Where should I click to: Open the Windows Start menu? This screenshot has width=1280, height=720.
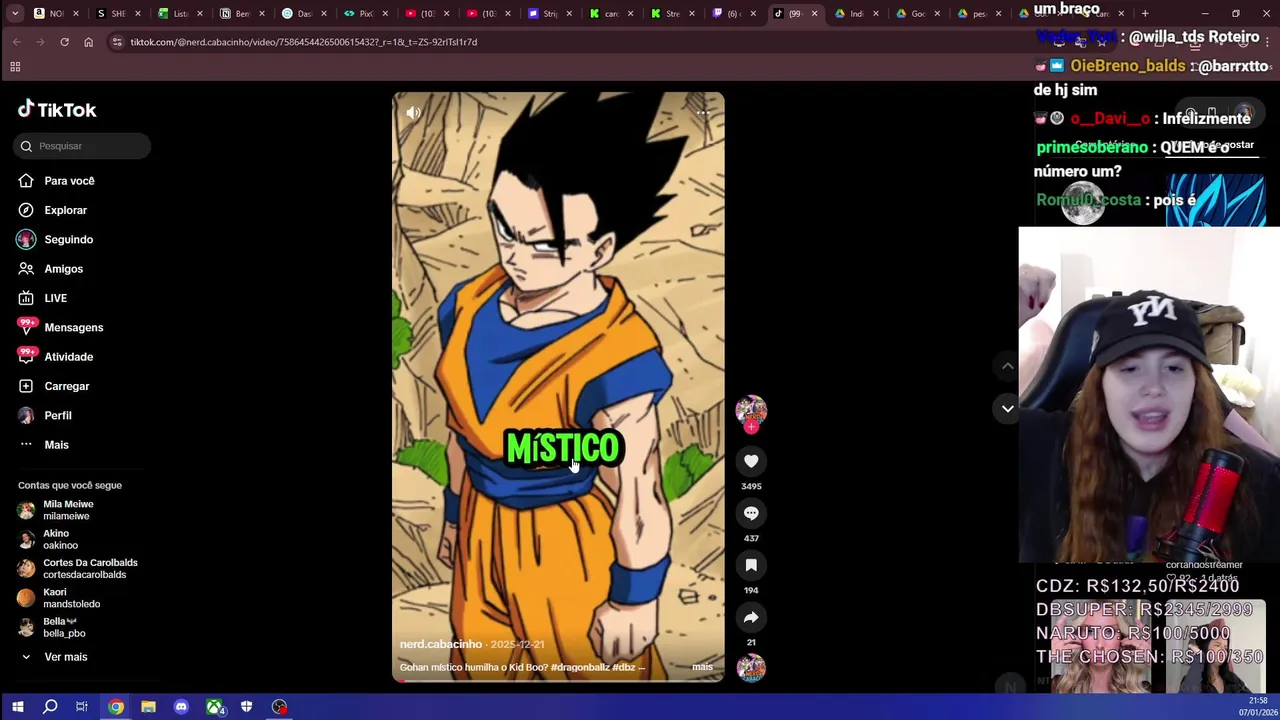pyautogui.click(x=17, y=707)
